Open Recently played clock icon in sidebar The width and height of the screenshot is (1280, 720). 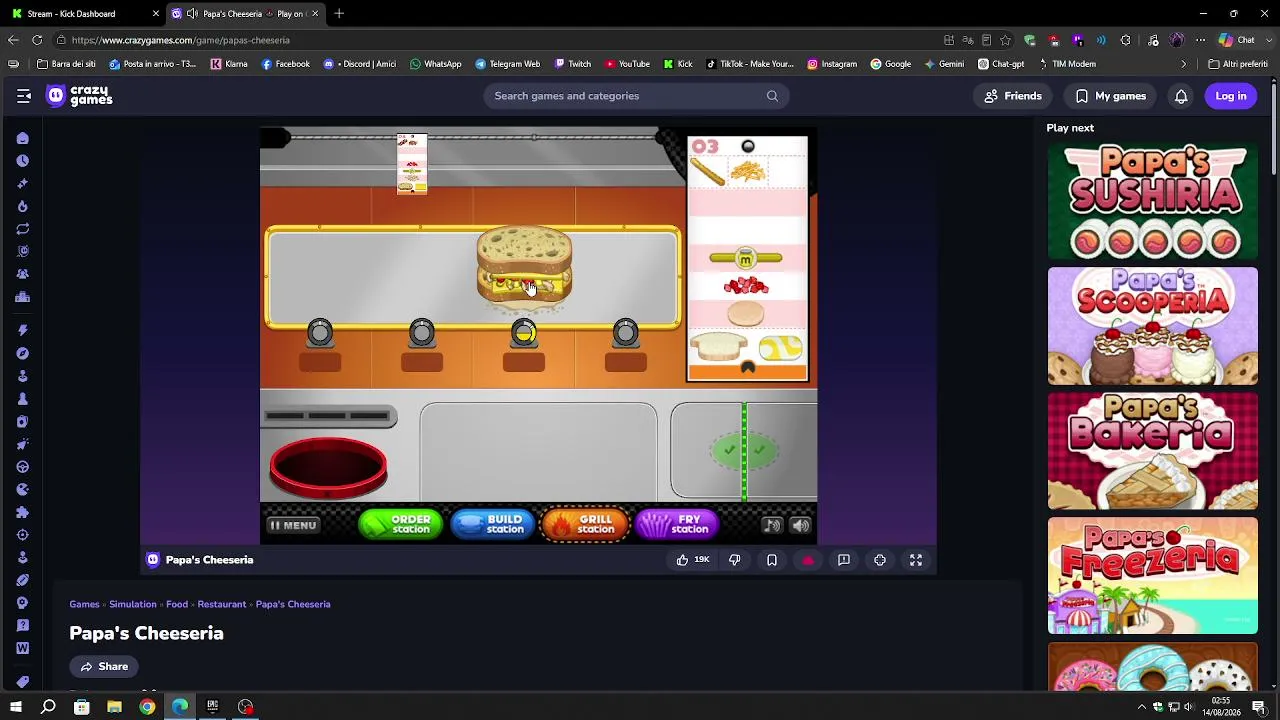point(23,161)
